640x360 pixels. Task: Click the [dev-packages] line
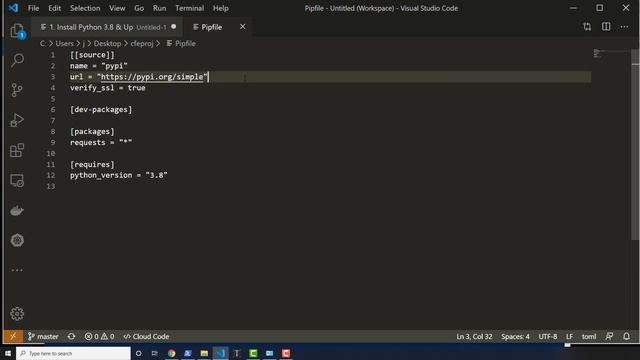point(101,109)
